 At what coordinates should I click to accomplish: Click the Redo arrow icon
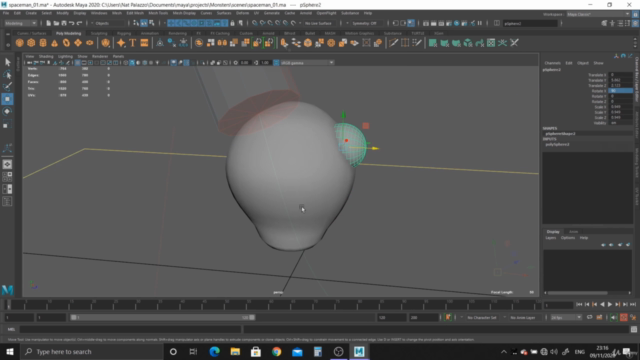pos(79,23)
